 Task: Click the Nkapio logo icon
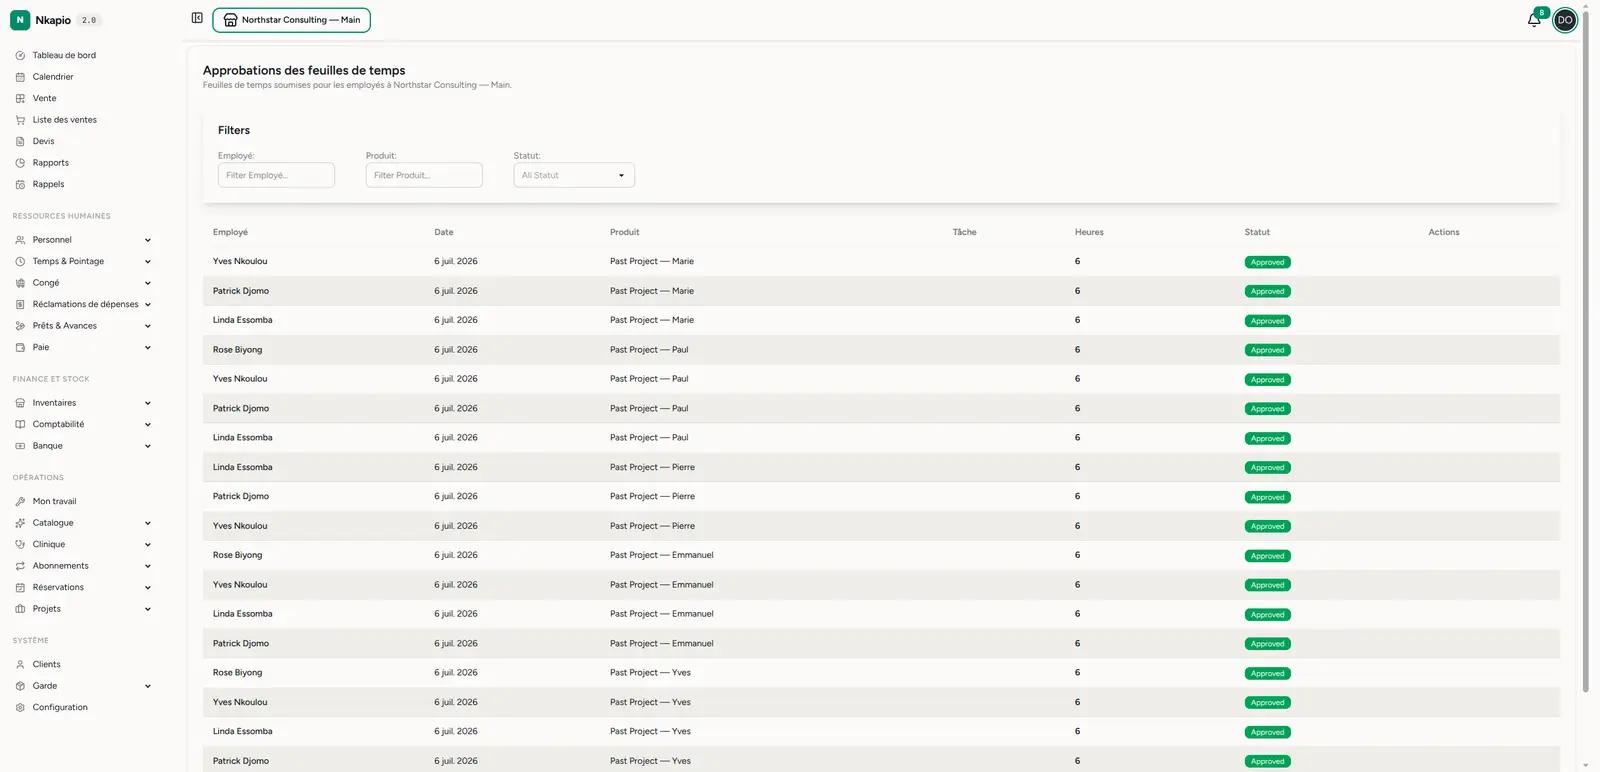point(20,20)
